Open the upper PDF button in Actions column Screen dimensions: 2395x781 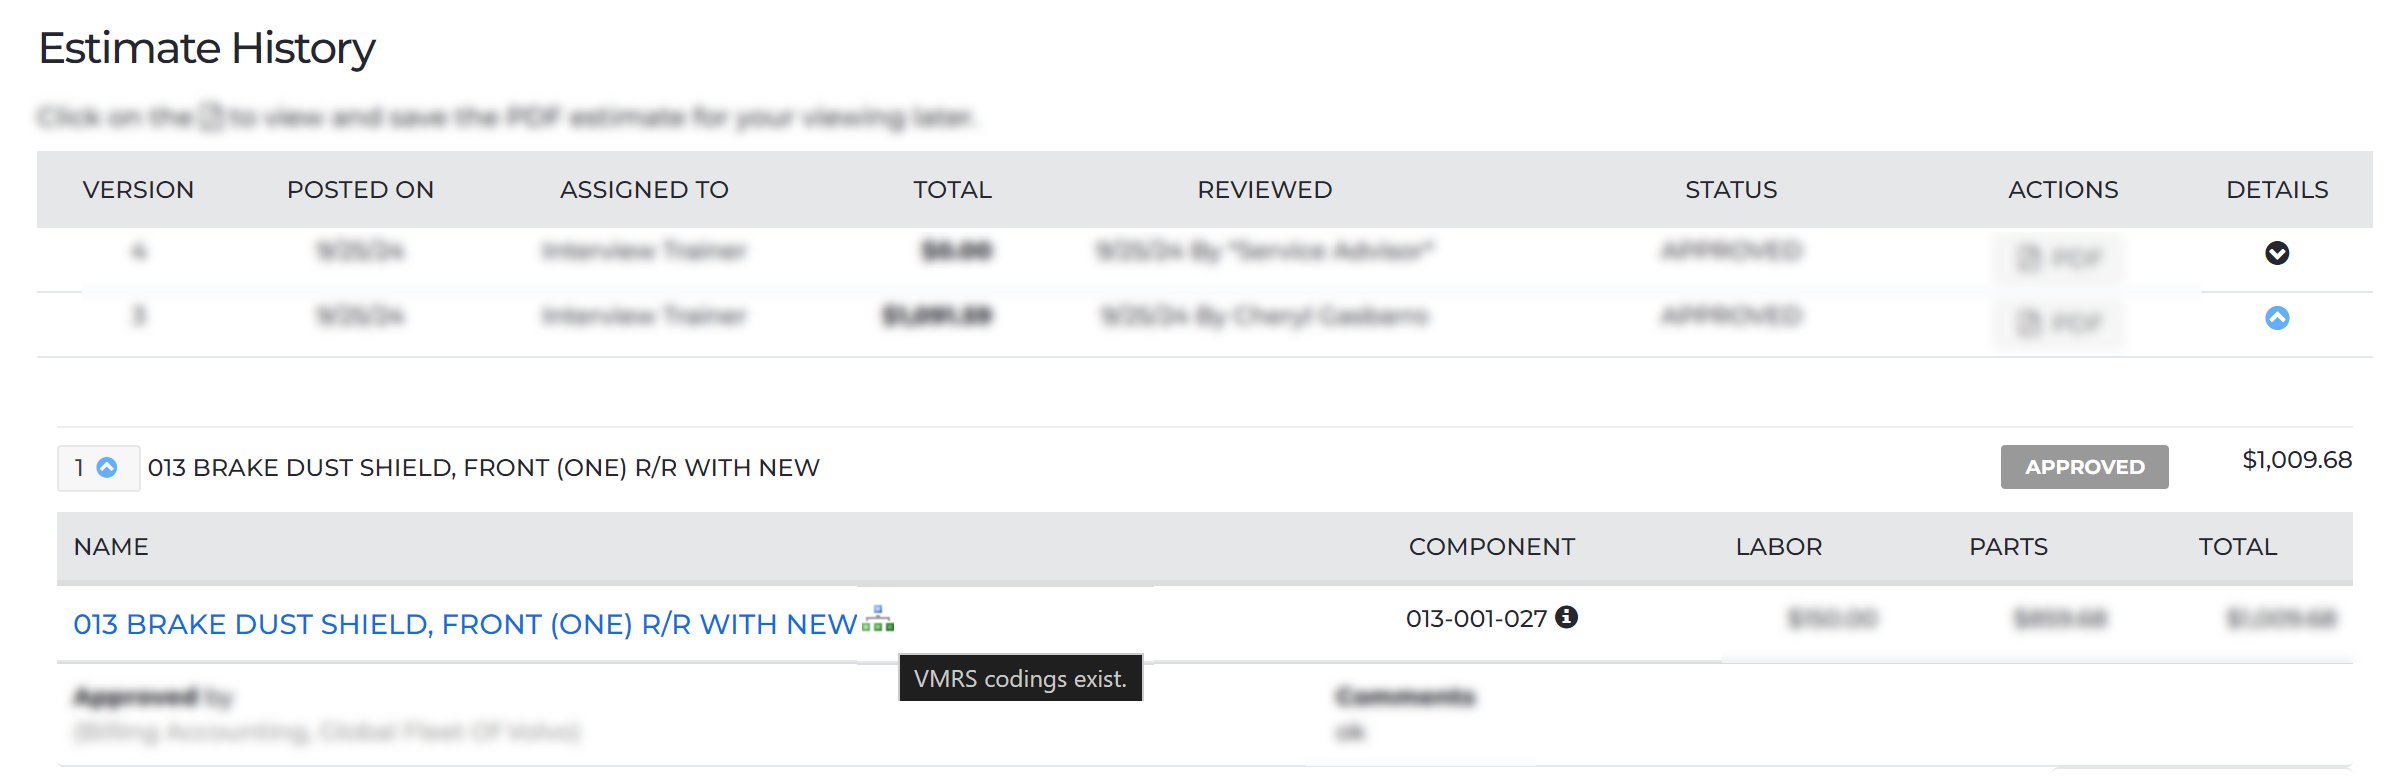click(x=2060, y=258)
